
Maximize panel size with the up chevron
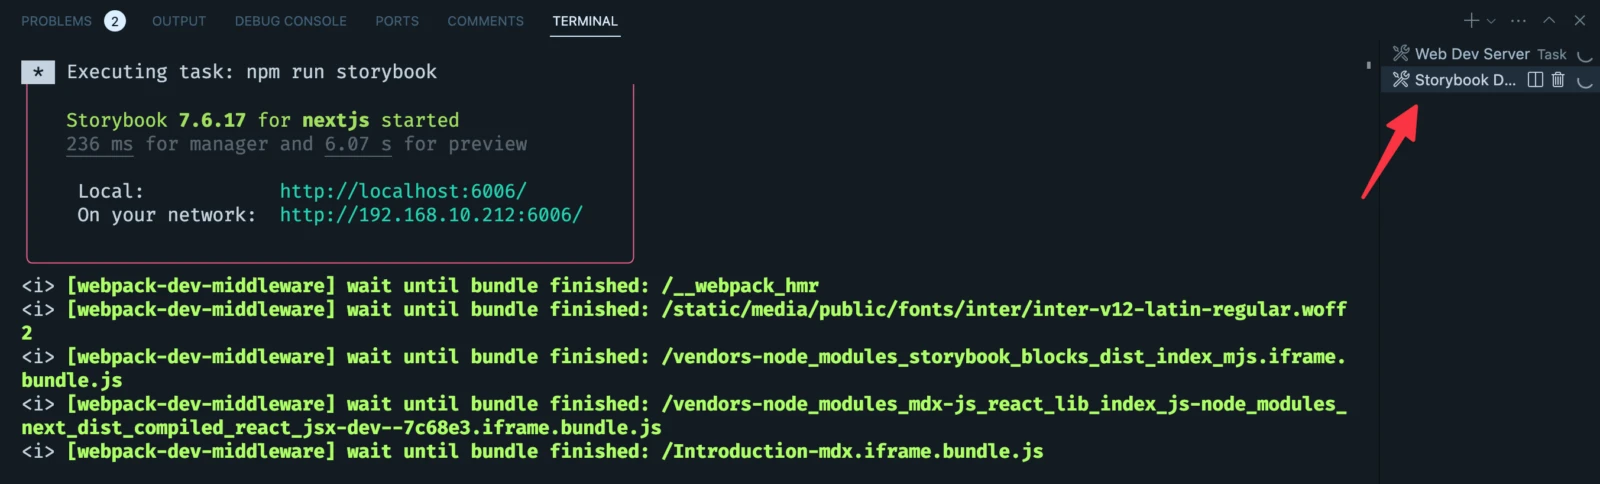[1549, 21]
